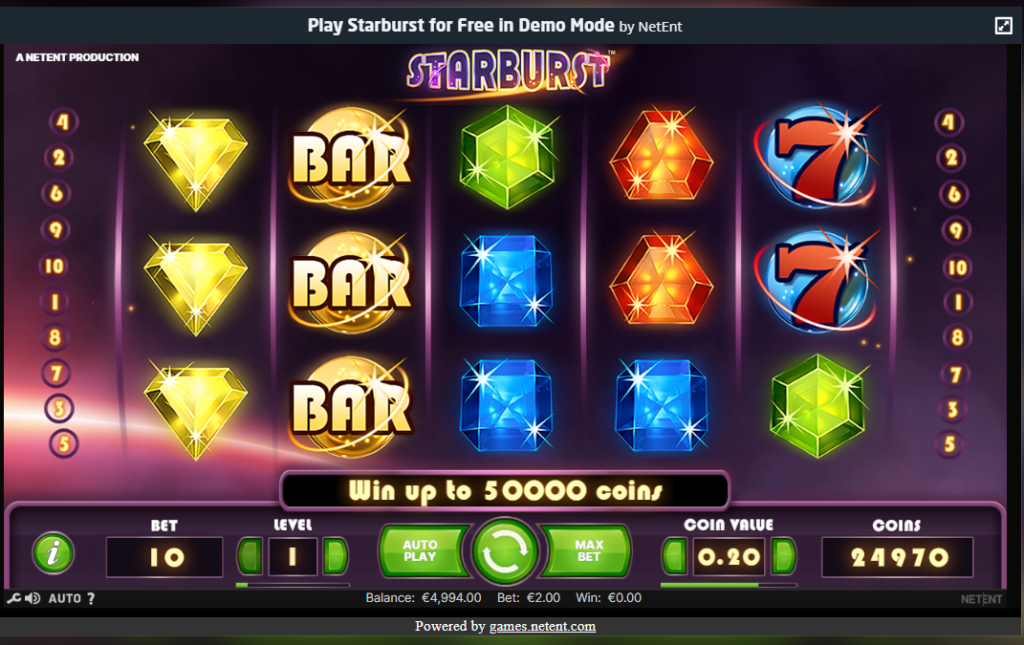Open the question mark help icon

[x=91, y=598]
